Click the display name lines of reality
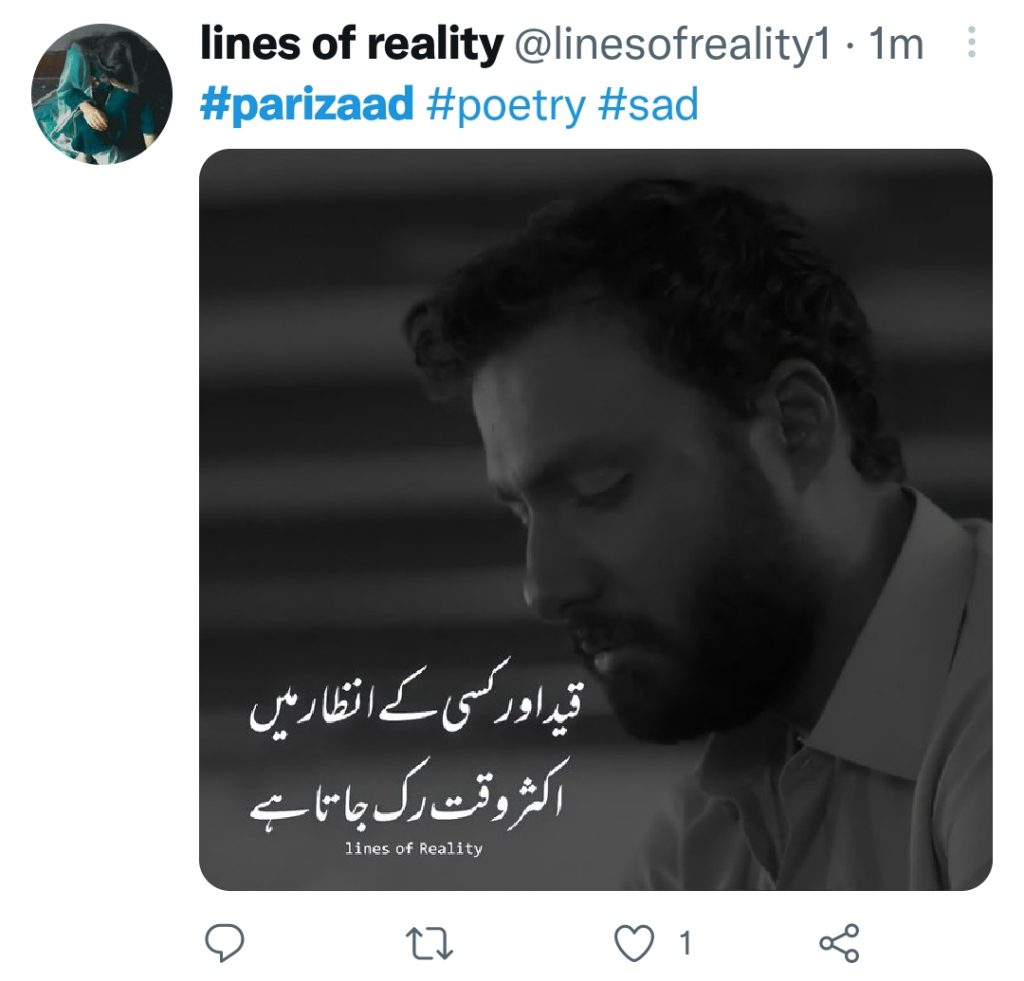 click(352, 44)
